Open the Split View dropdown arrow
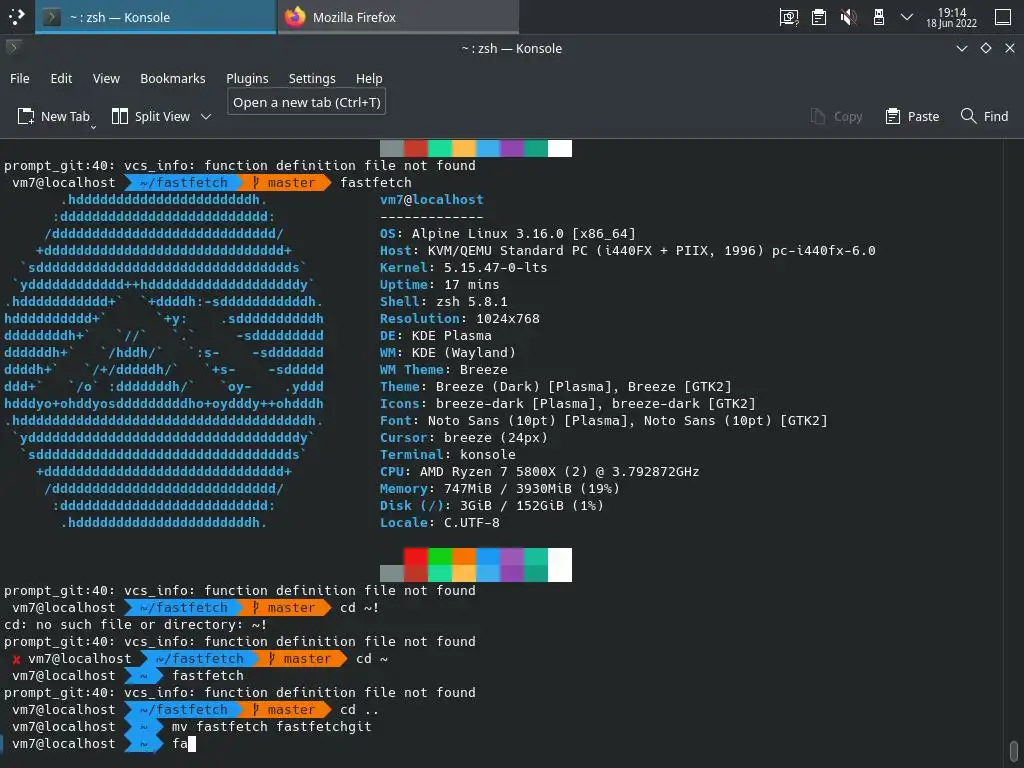Screen dimensions: 1024x768 (206, 117)
